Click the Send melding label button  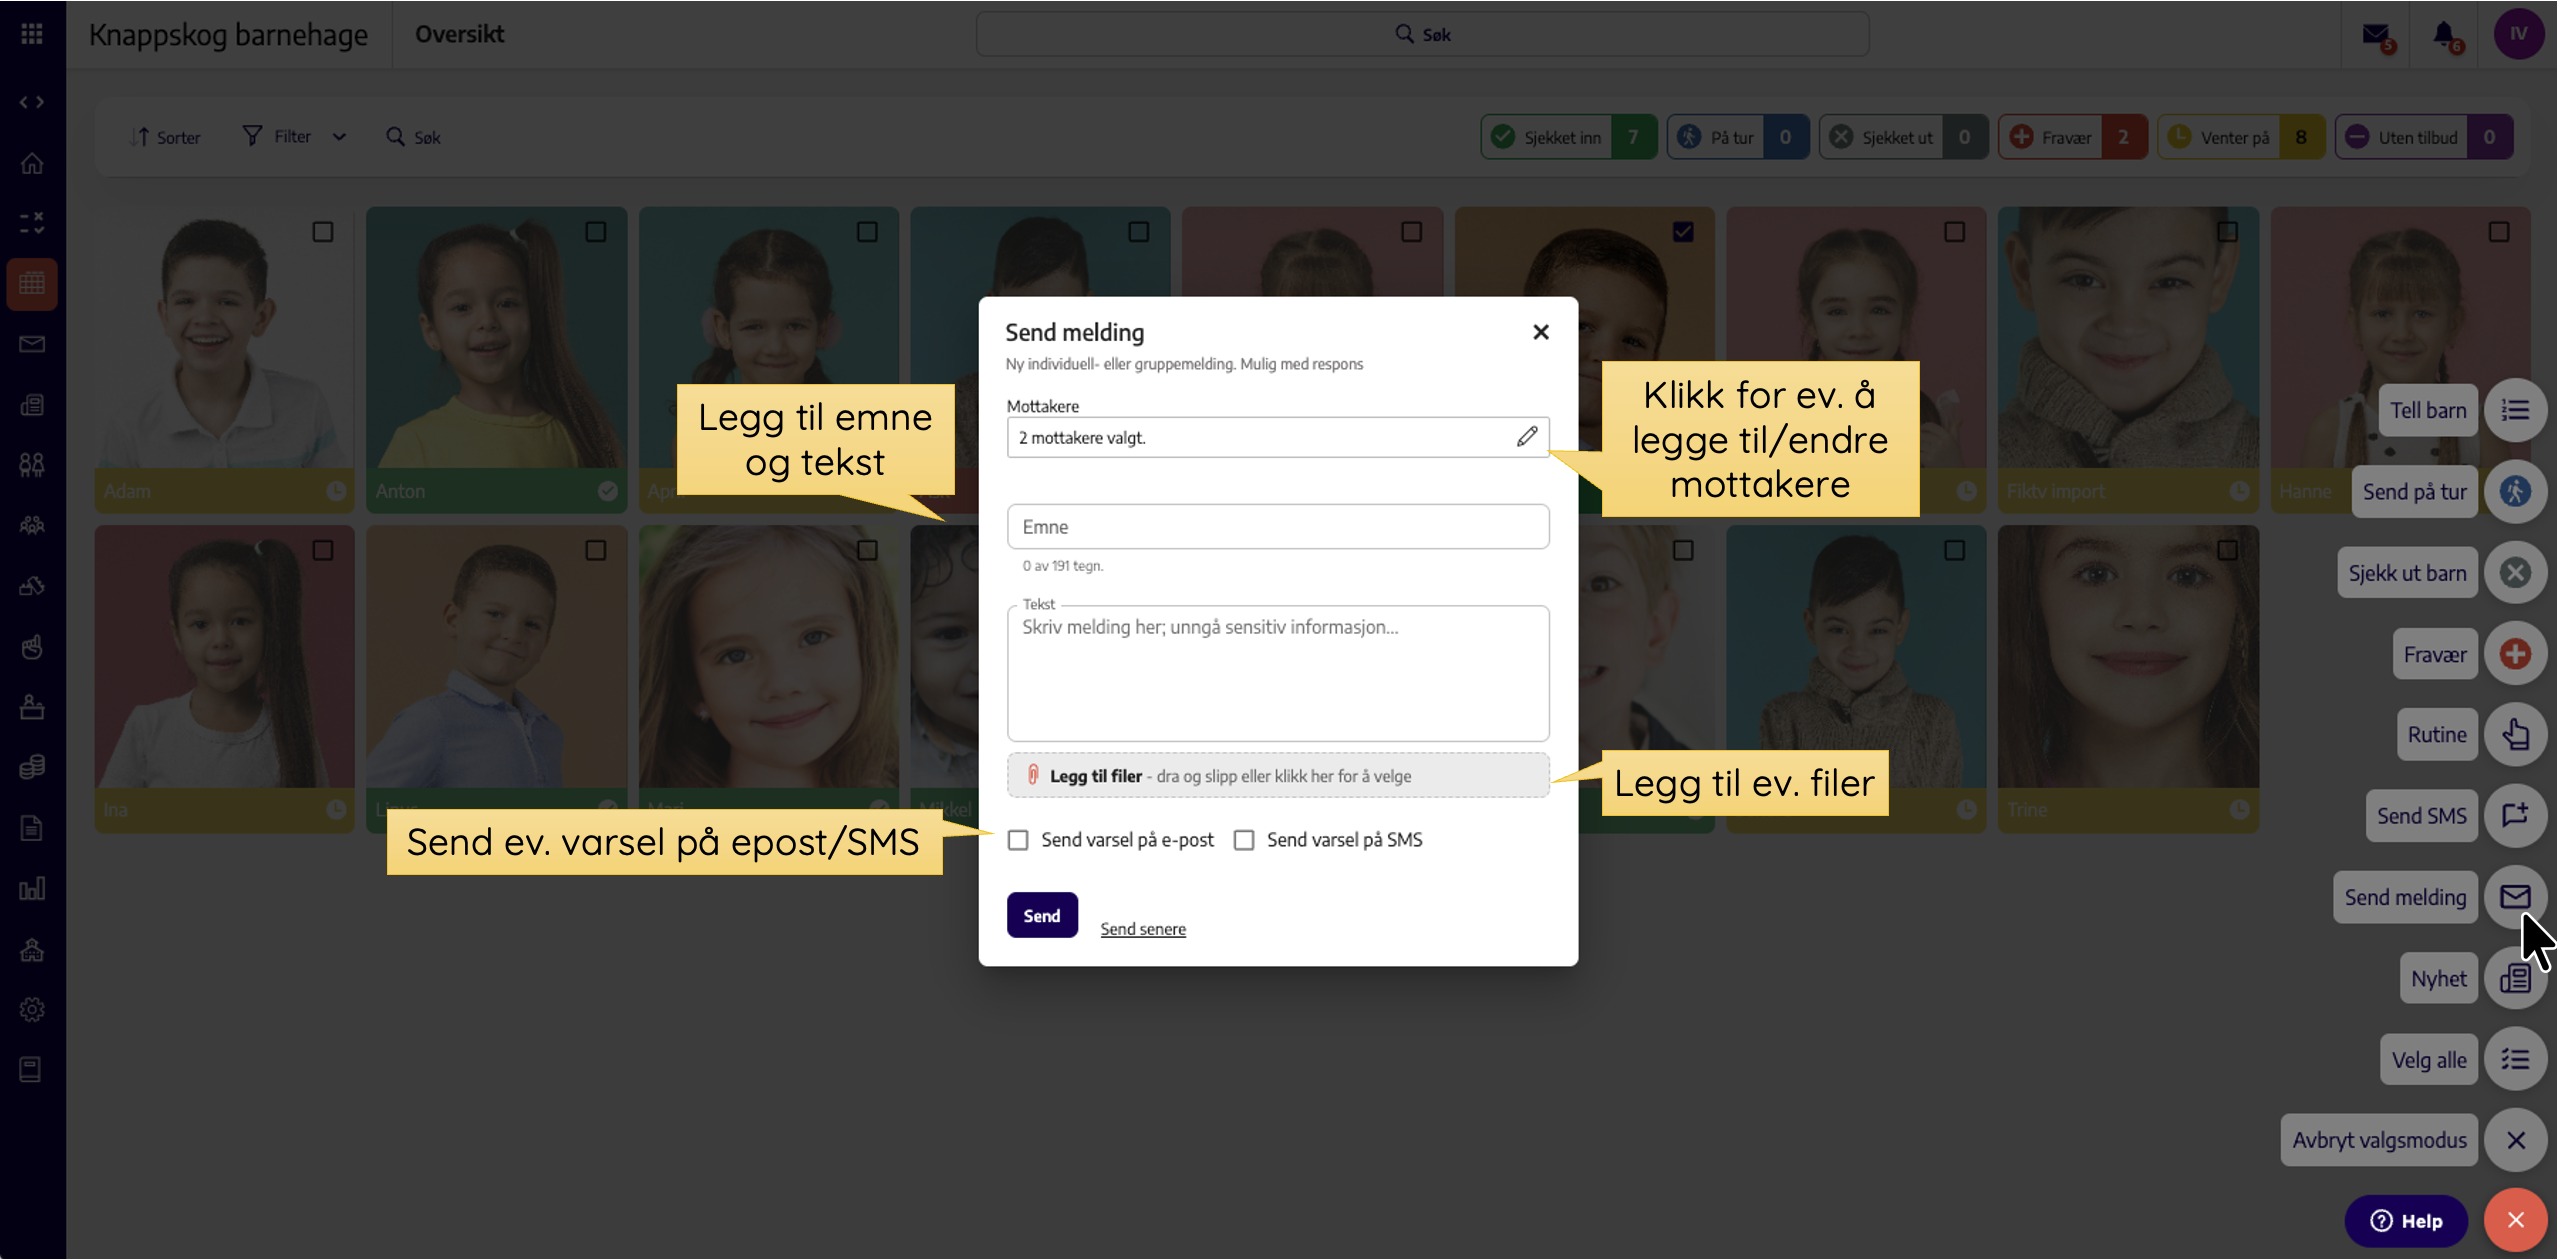[2405, 897]
